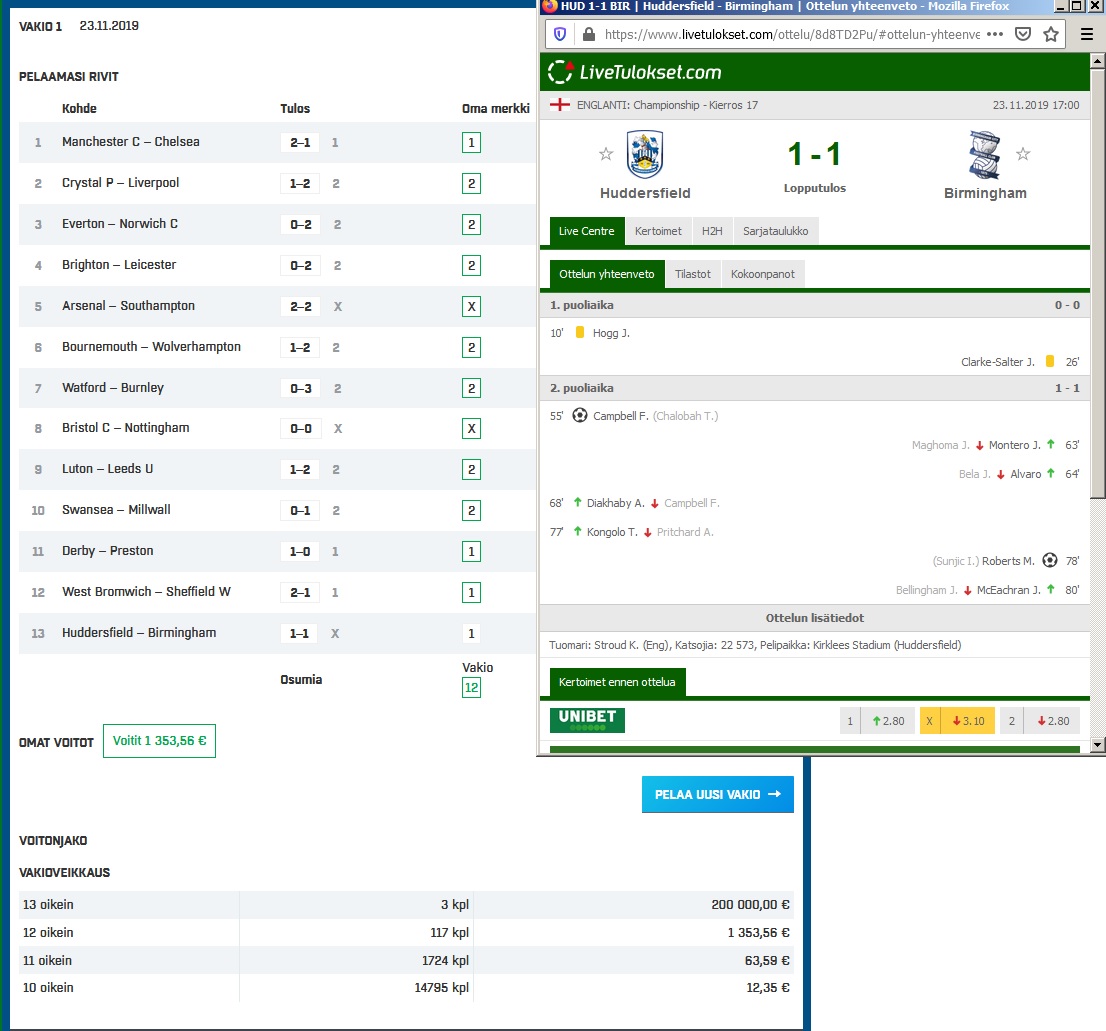1106x1031 pixels.
Task: Click the Huddersfield team crest
Action: coord(645,155)
